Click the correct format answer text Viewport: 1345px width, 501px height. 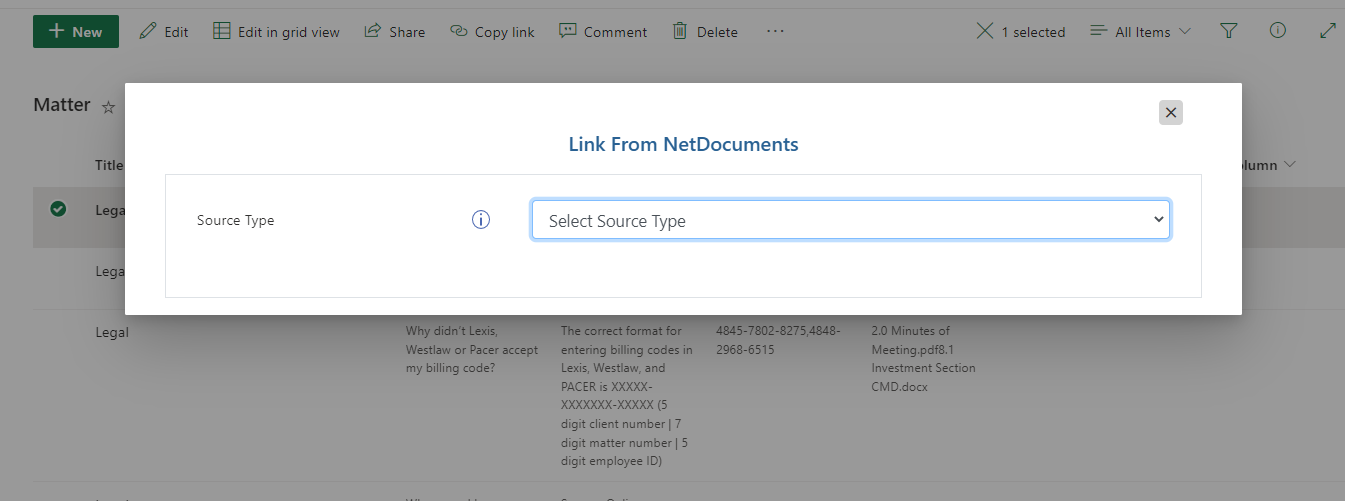(627, 396)
